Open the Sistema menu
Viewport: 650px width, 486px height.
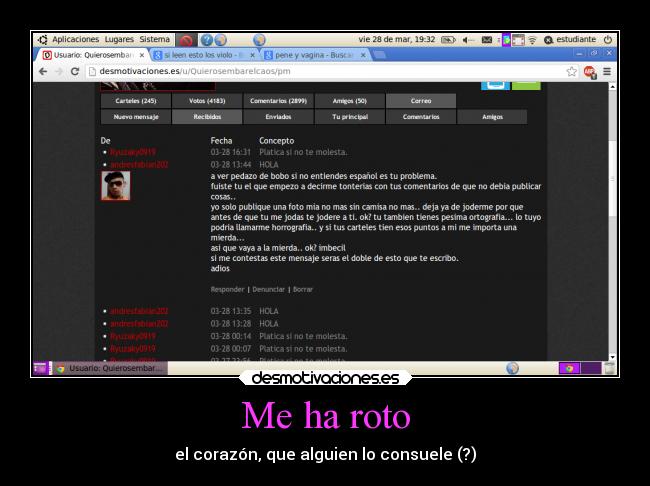point(154,39)
